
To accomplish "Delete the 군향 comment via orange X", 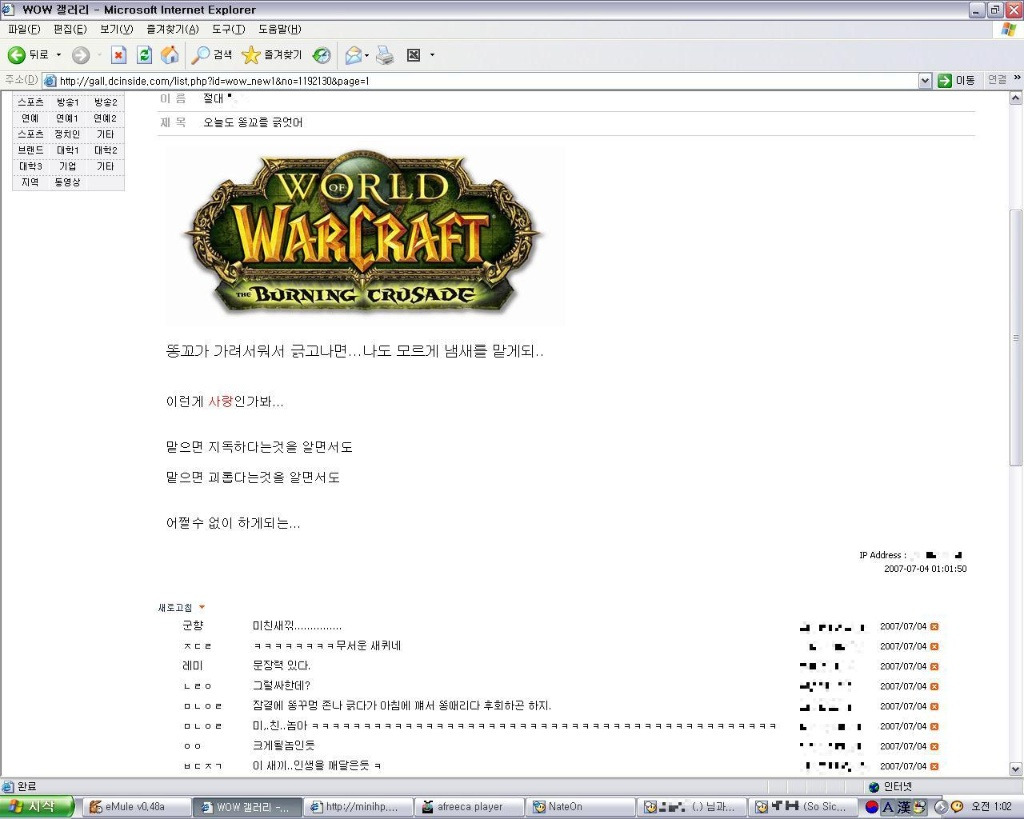I will [x=935, y=626].
